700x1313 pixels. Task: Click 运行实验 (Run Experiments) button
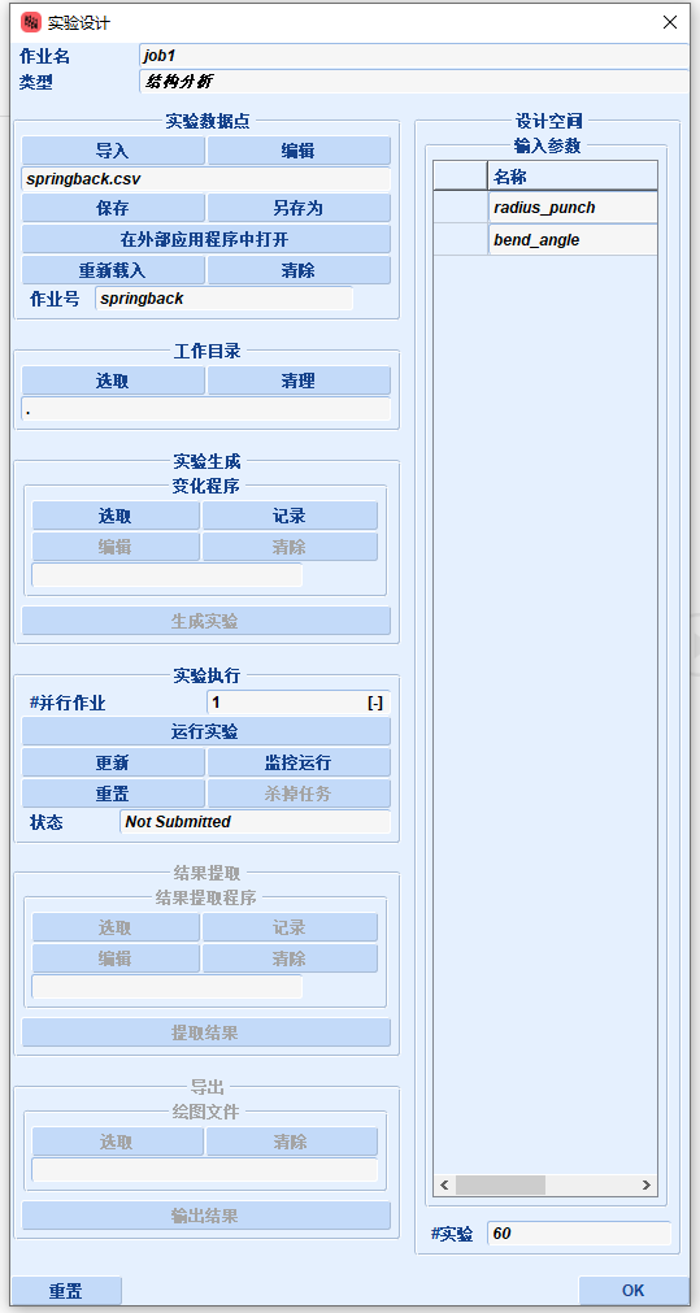pos(206,732)
